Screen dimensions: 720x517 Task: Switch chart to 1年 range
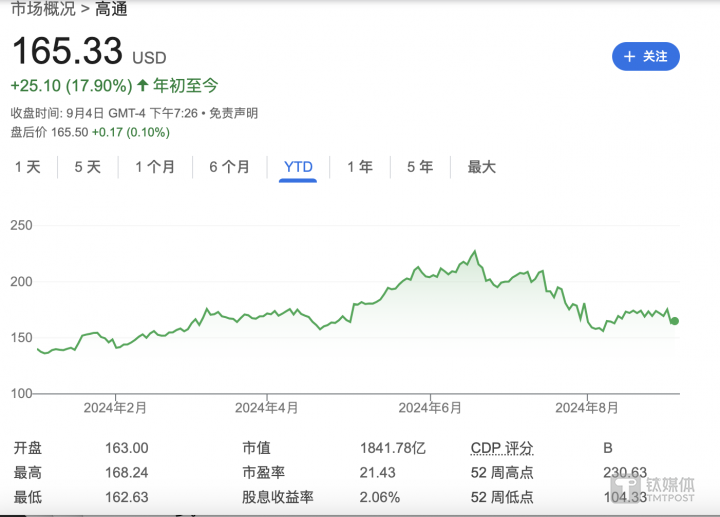click(x=360, y=167)
